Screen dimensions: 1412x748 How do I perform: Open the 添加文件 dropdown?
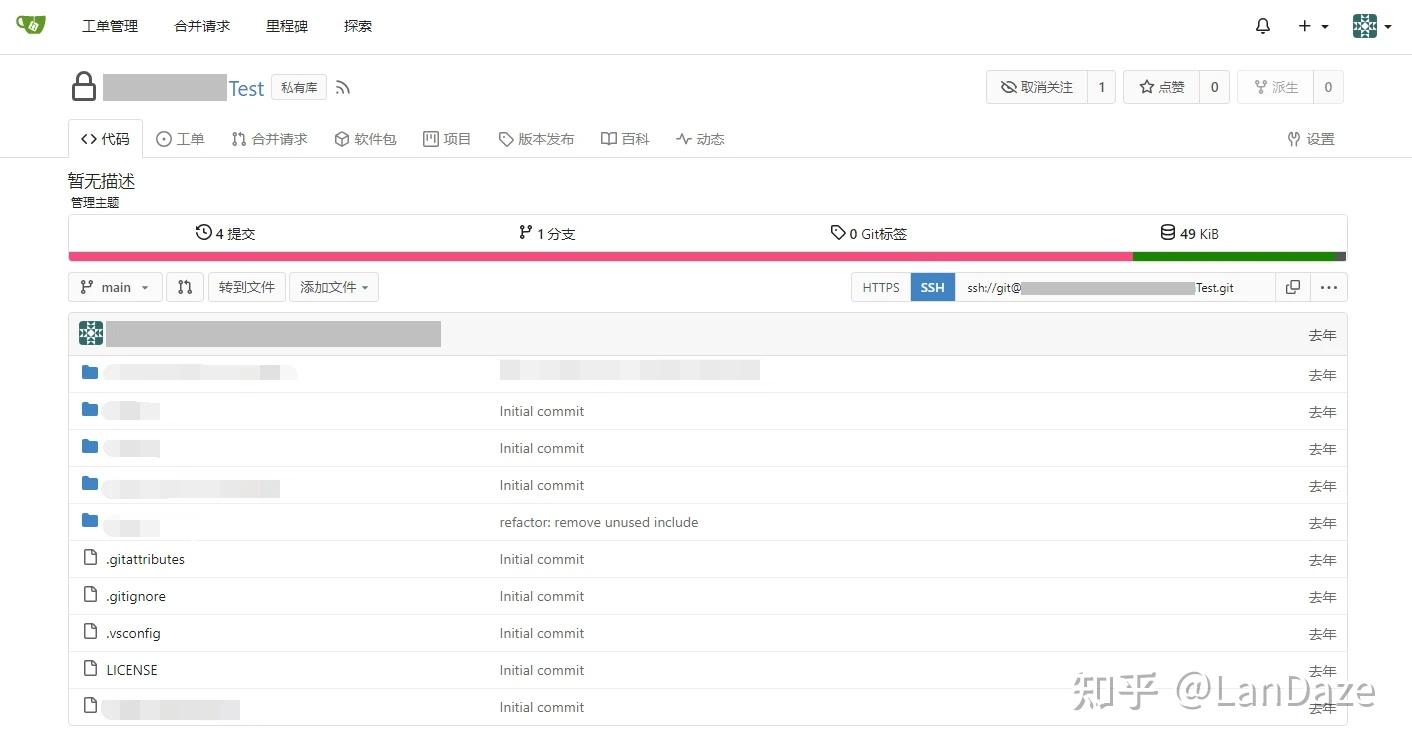[x=334, y=287]
